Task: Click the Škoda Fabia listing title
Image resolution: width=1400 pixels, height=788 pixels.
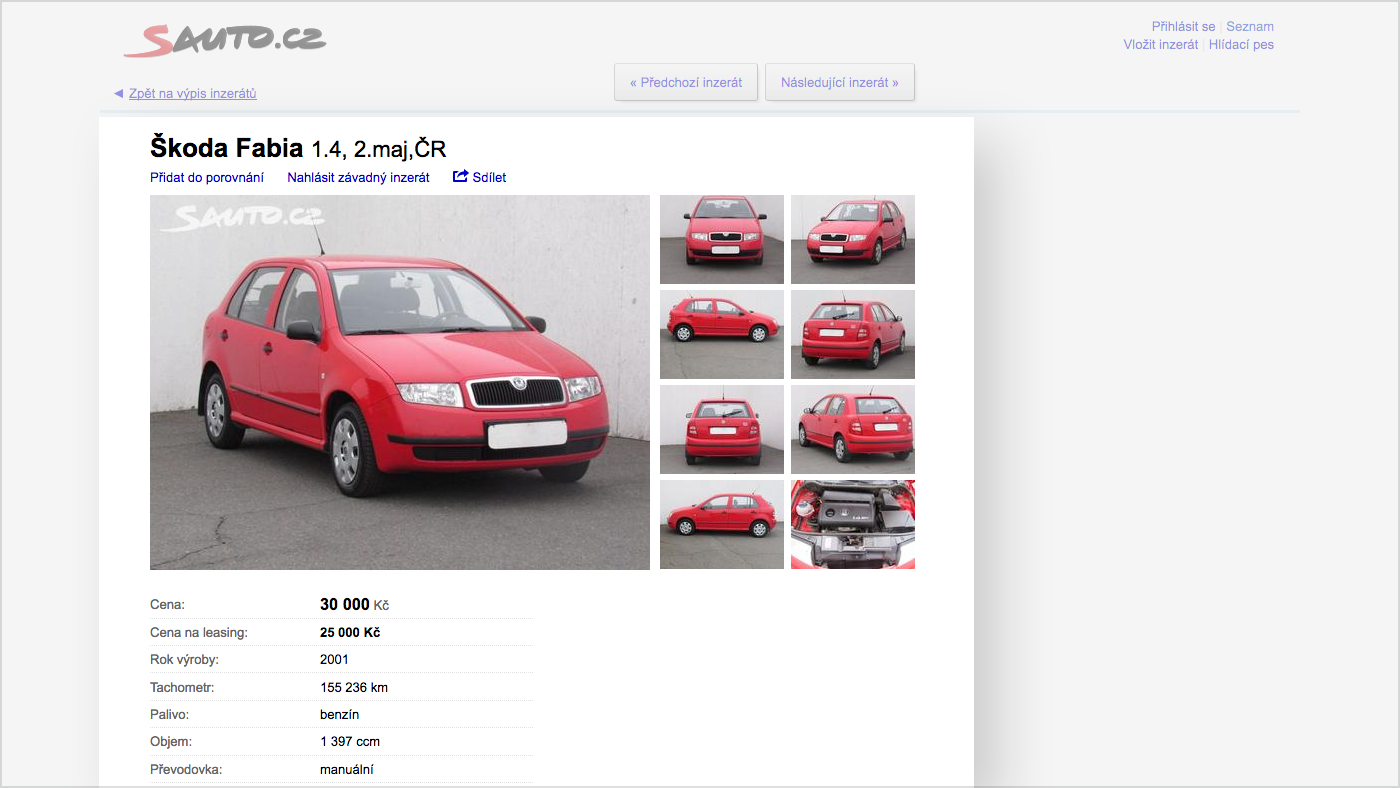Action: click(x=298, y=148)
